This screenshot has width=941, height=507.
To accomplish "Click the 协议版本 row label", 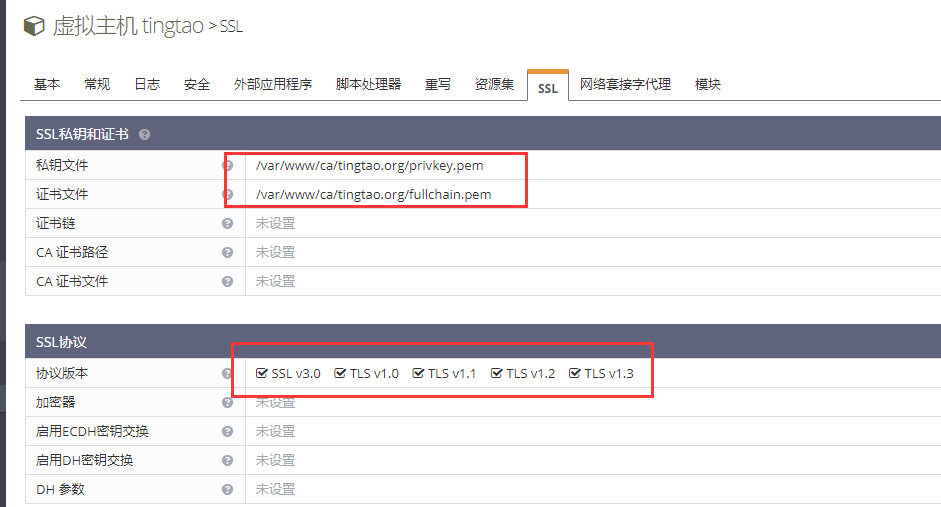I will 62,373.
